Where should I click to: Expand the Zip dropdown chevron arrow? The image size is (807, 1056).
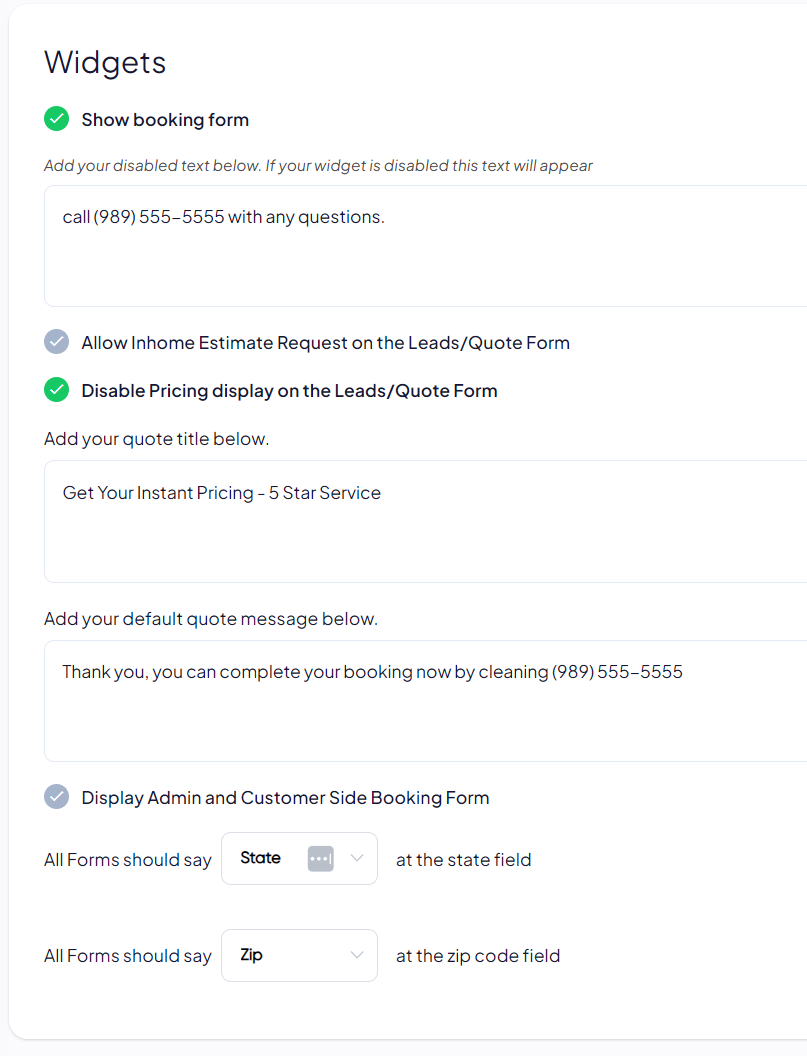pos(357,955)
